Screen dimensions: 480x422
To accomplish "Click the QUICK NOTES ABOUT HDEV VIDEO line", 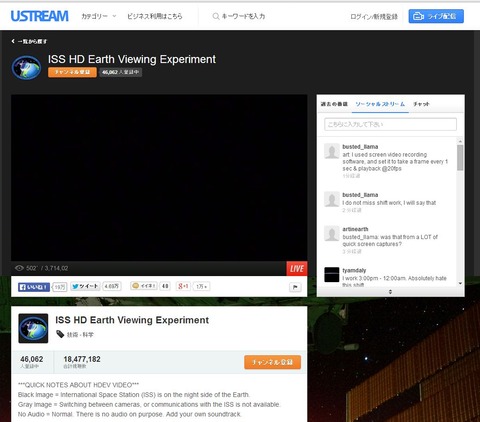I will (78, 385).
